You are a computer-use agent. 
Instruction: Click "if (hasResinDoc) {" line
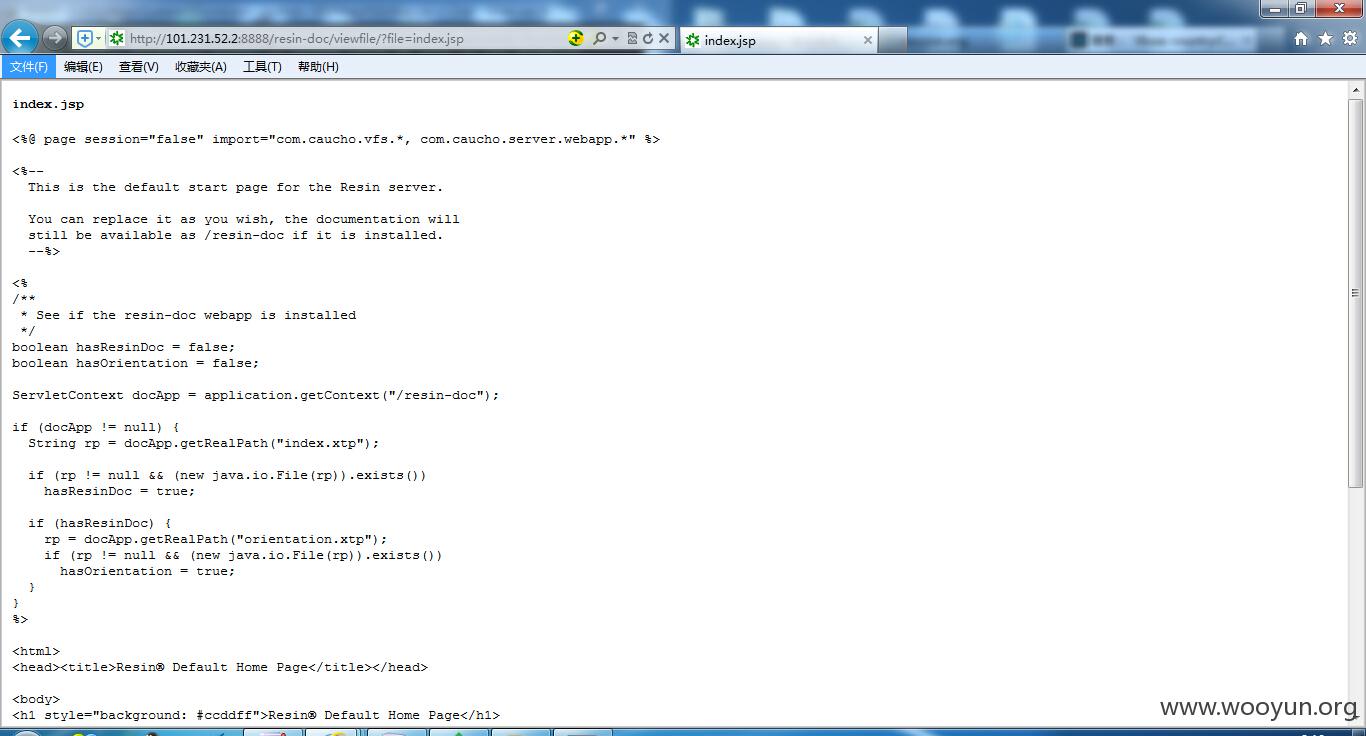coord(100,523)
